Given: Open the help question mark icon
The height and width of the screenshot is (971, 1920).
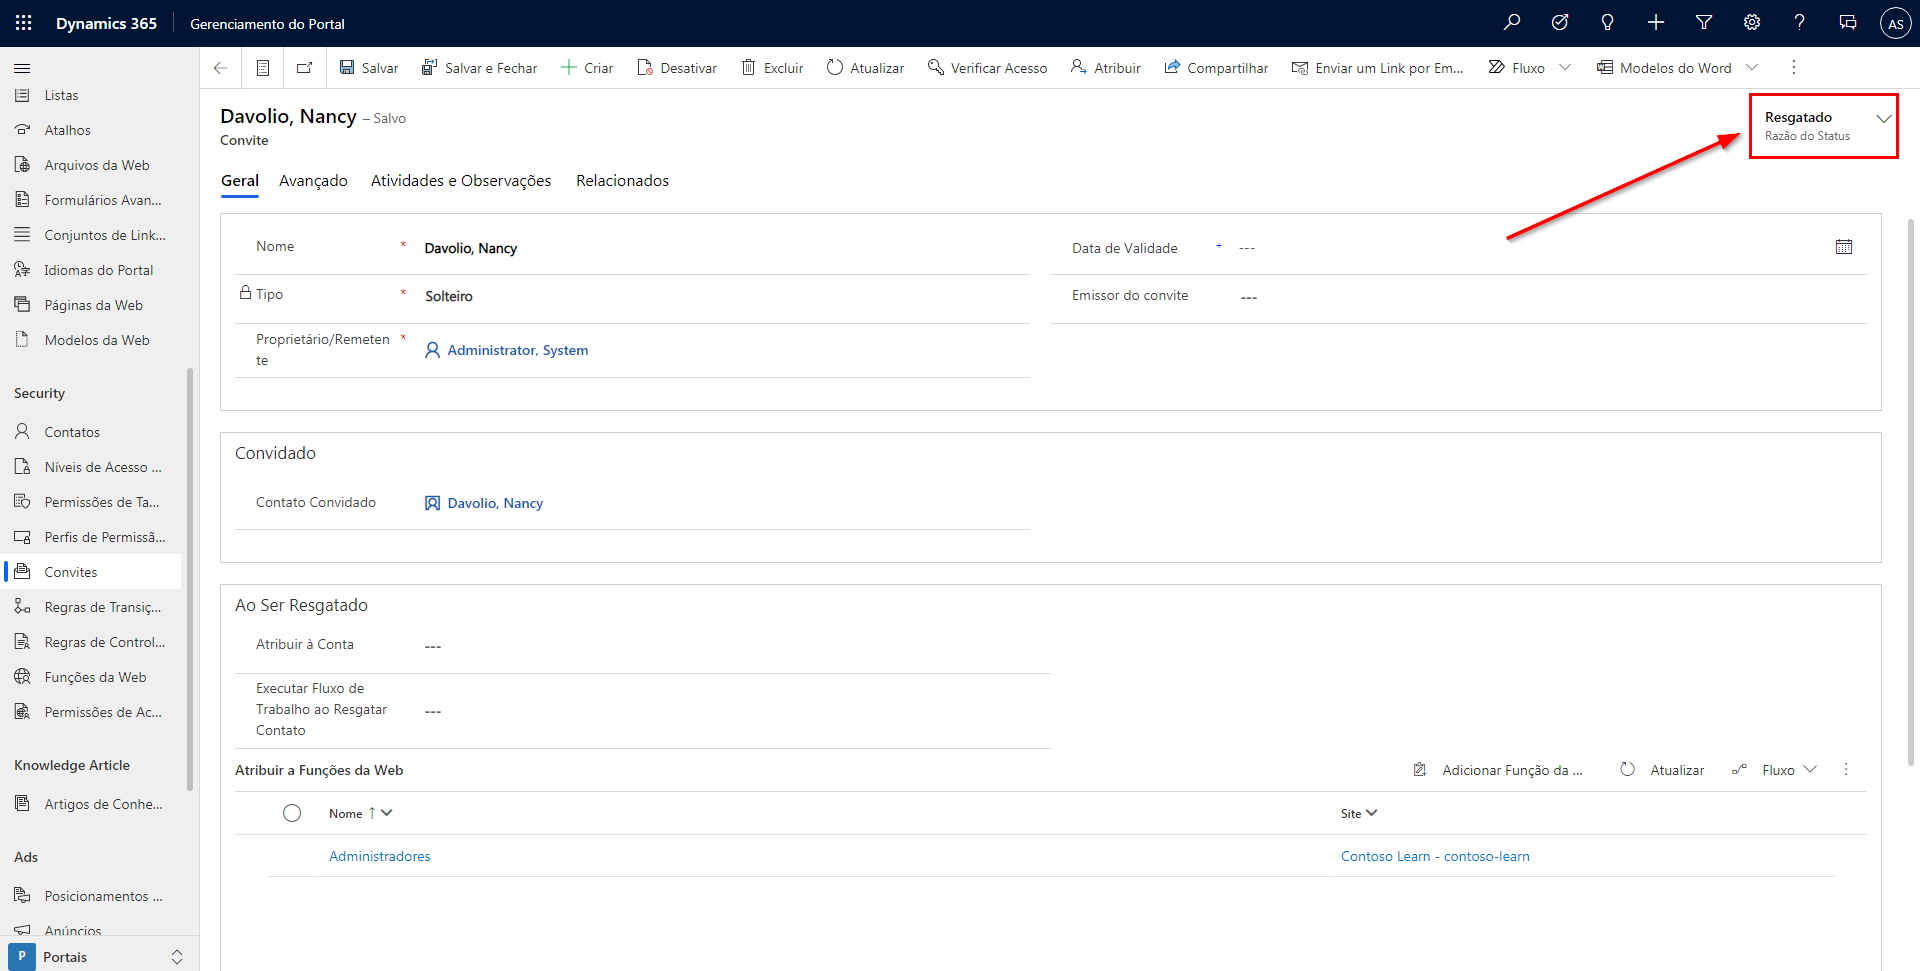Looking at the screenshot, I should (1800, 23).
